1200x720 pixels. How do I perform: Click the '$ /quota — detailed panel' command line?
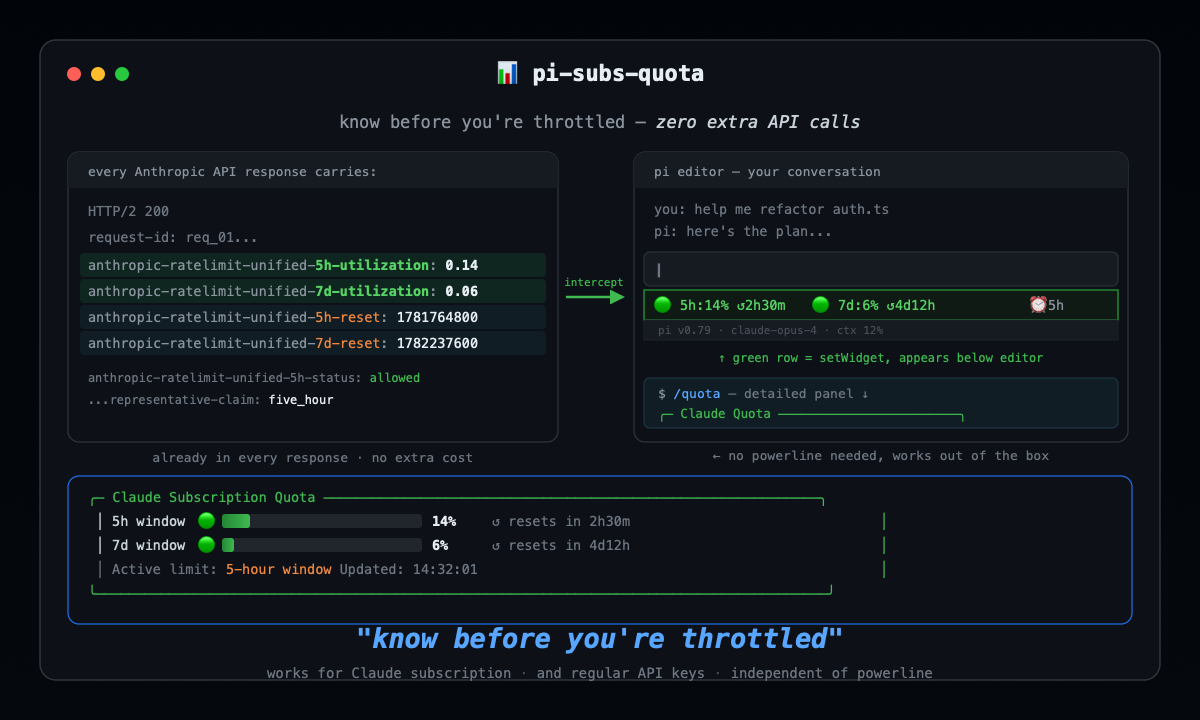point(763,394)
